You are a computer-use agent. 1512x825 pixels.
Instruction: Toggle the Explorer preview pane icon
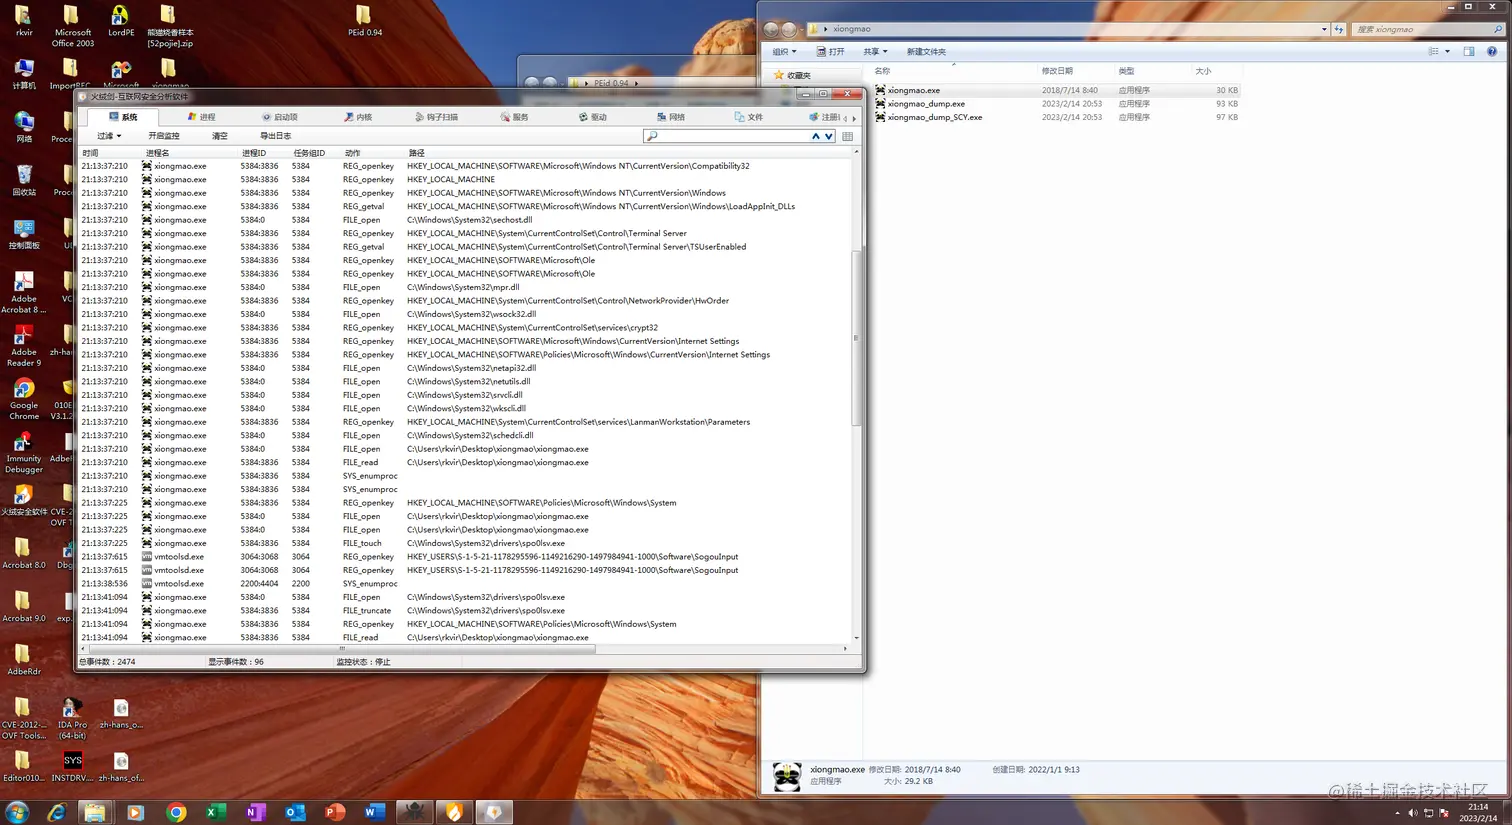click(1469, 51)
